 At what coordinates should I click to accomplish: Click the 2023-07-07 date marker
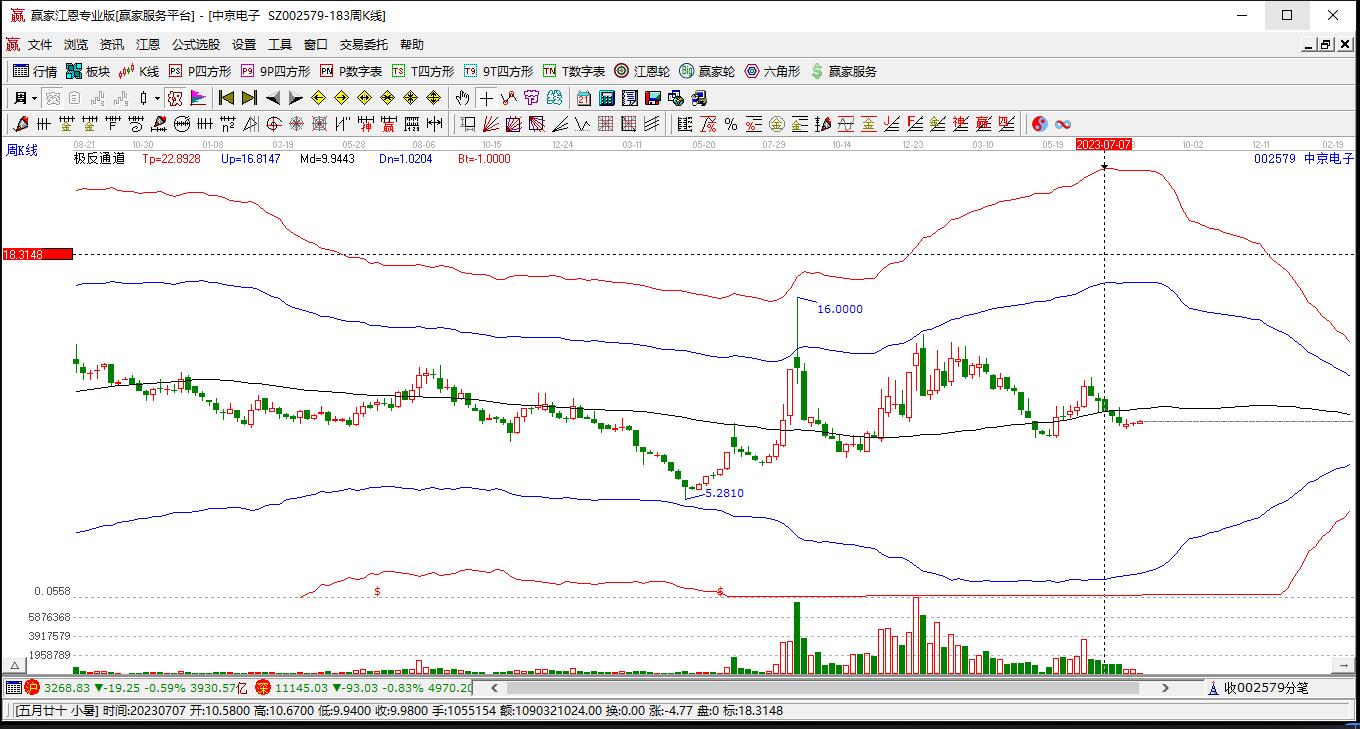click(1104, 144)
